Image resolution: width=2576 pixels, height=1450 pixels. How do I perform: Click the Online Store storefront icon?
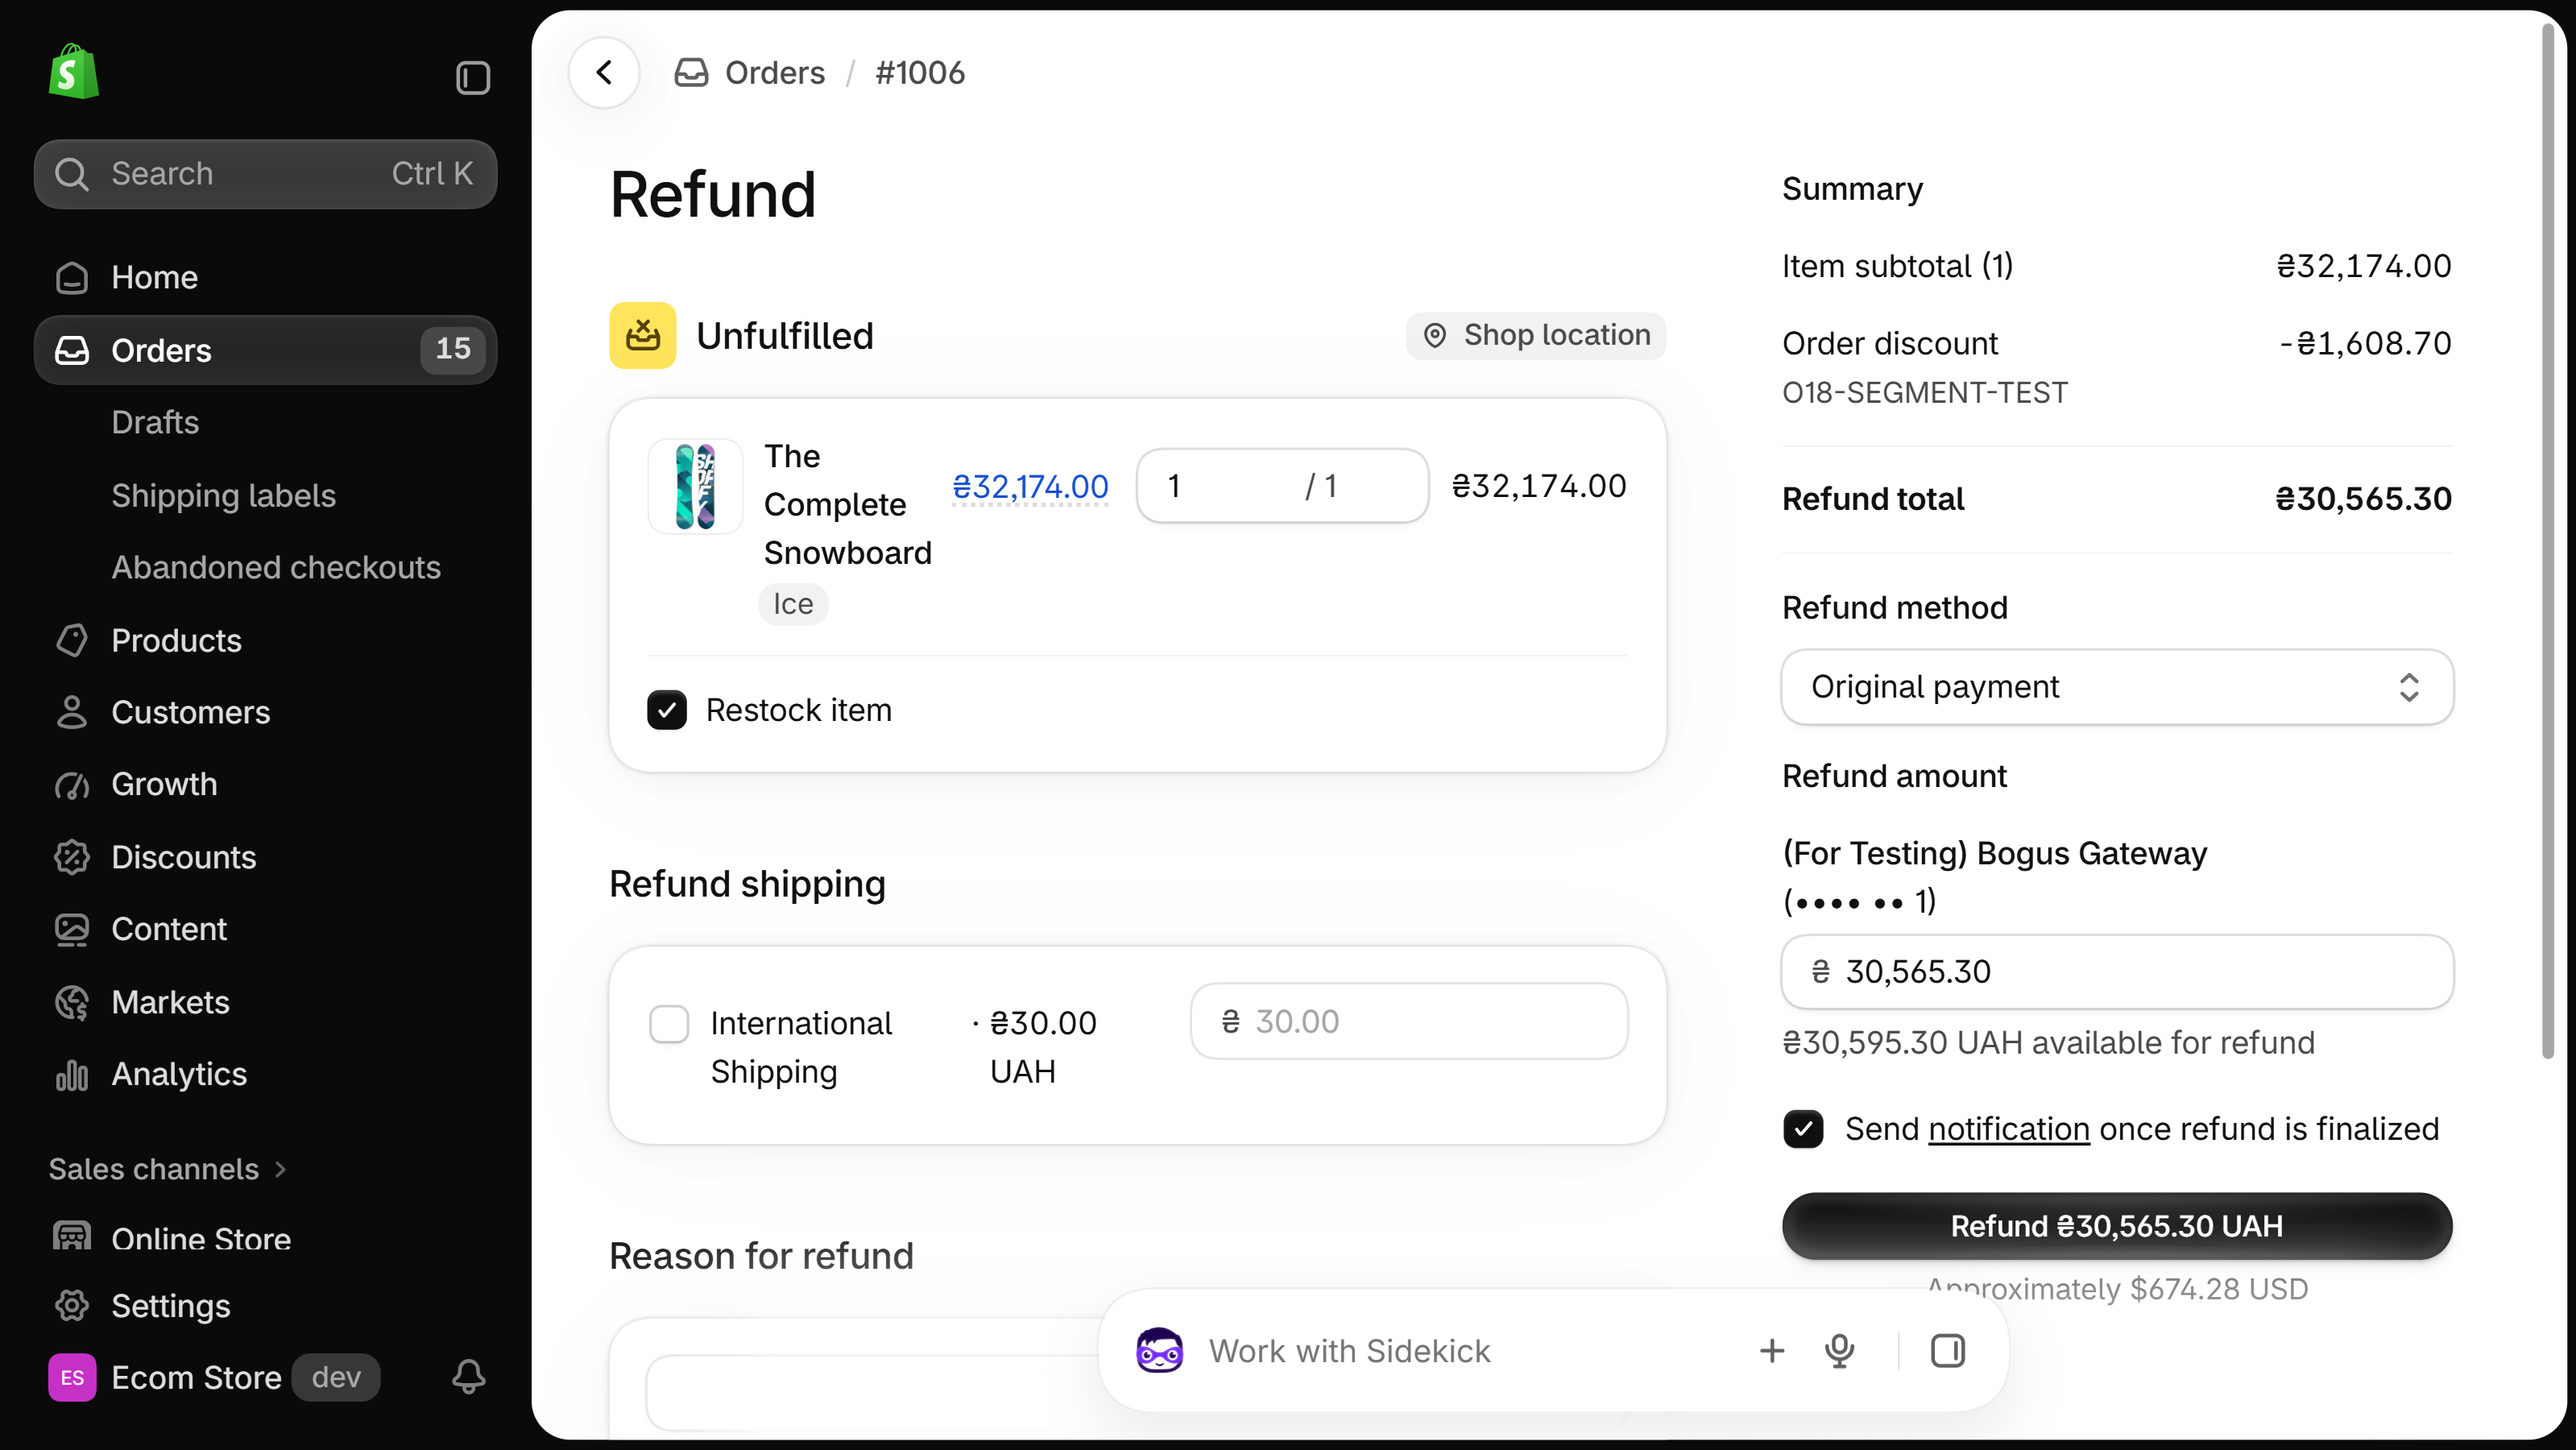(x=72, y=1237)
